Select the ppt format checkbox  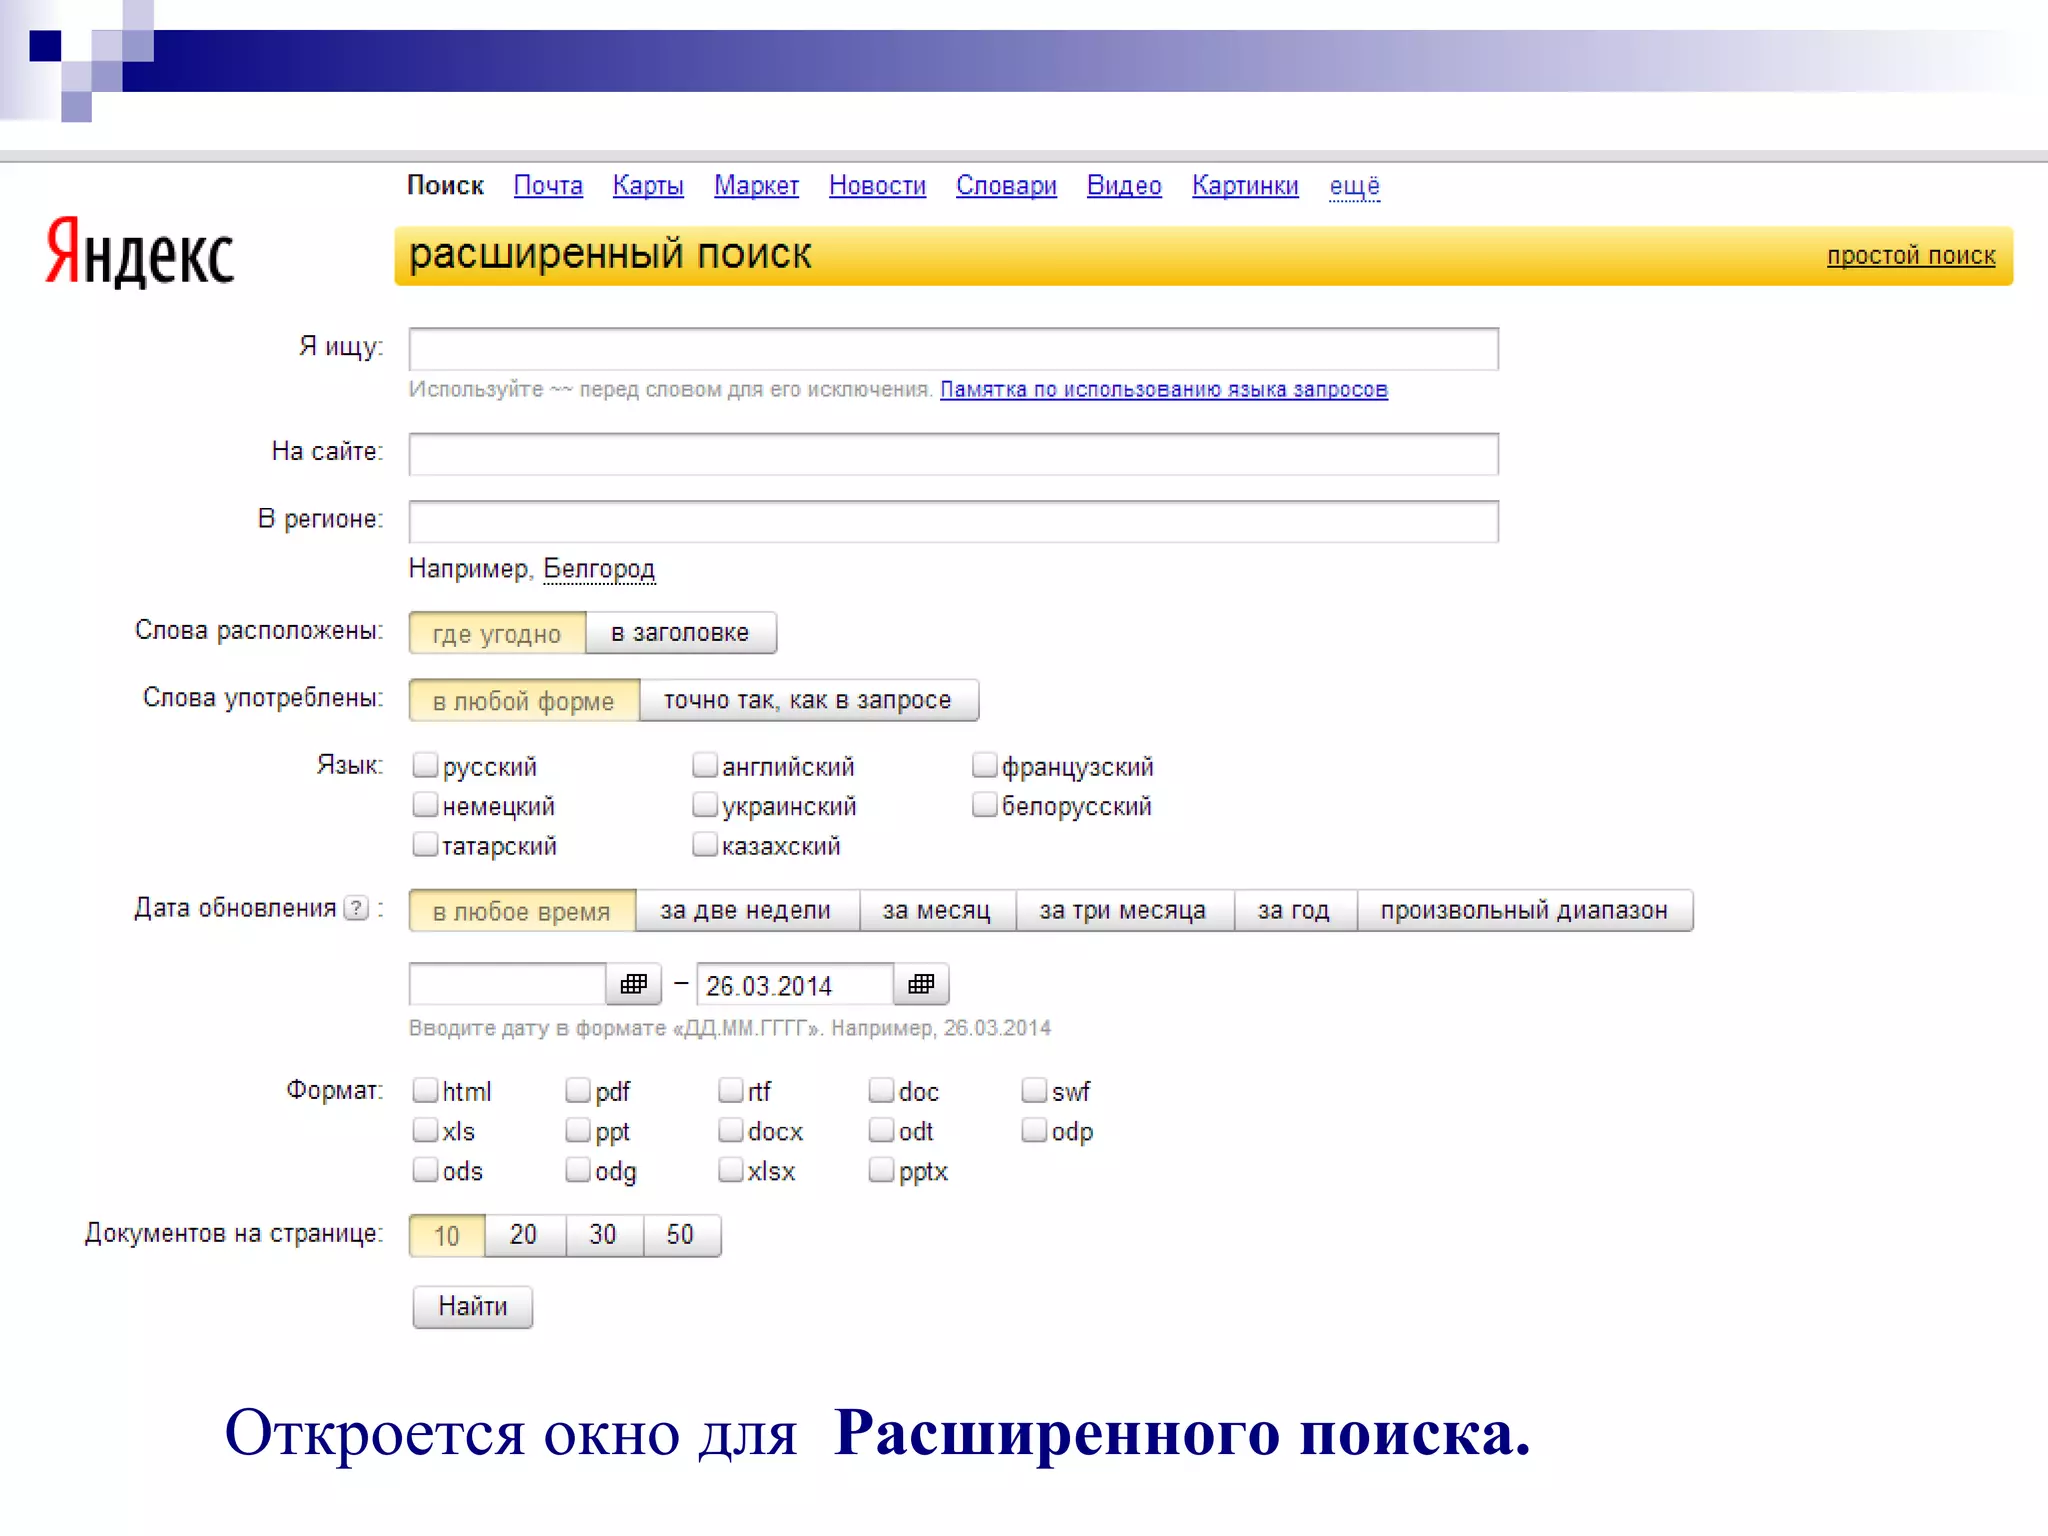(x=578, y=1130)
